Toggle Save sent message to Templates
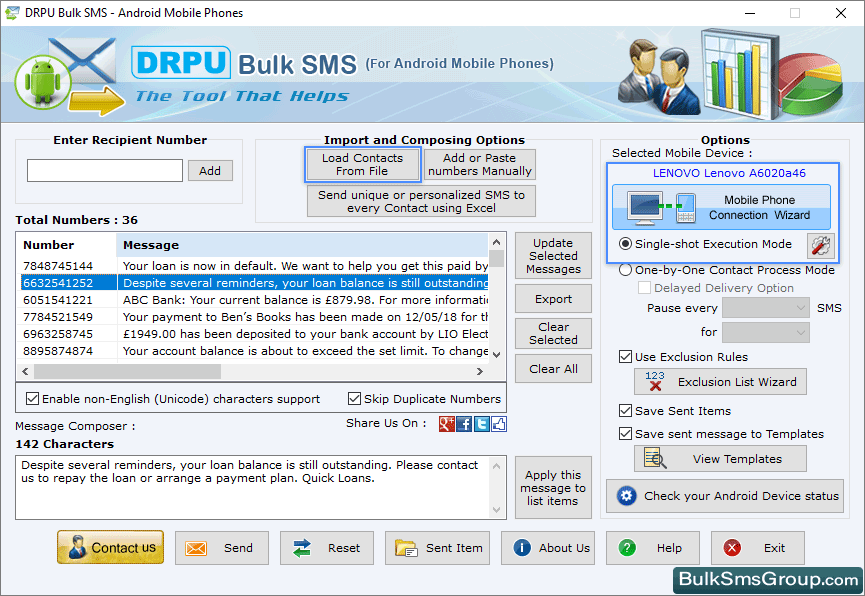Screen dimensions: 865x596 (625, 434)
